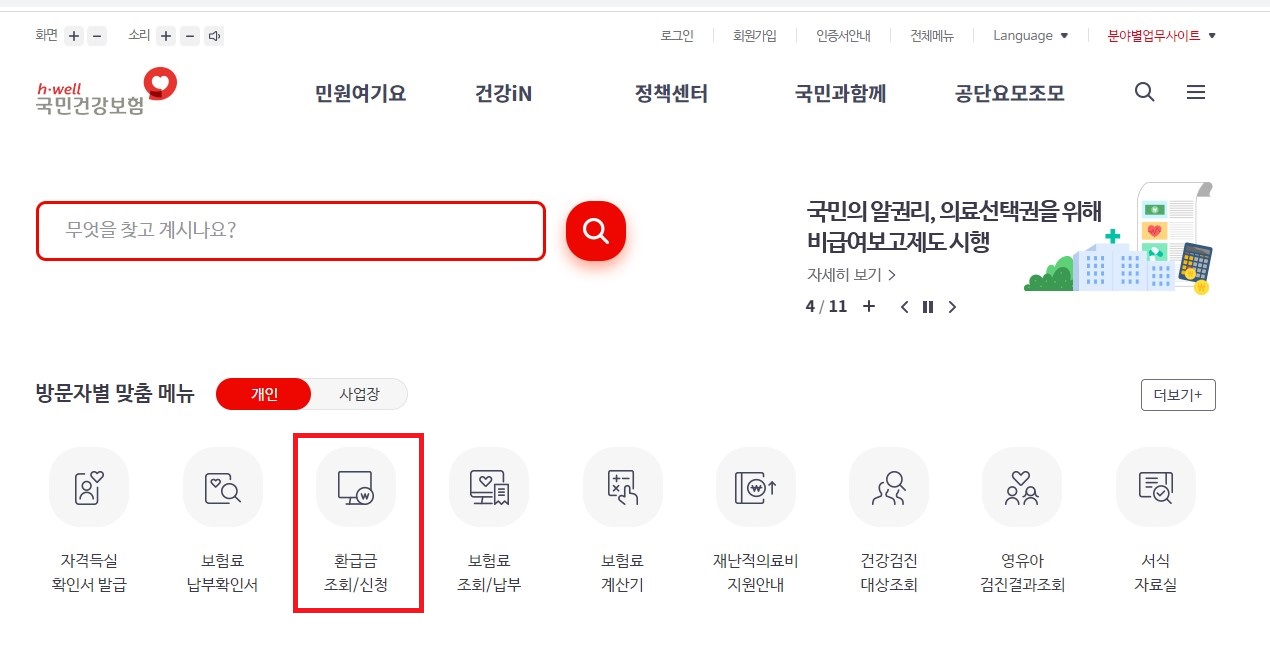Image resolution: width=1270 pixels, height=661 pixels.
Task: Open the hamburger navigation menu
Action: [1195, 91]
